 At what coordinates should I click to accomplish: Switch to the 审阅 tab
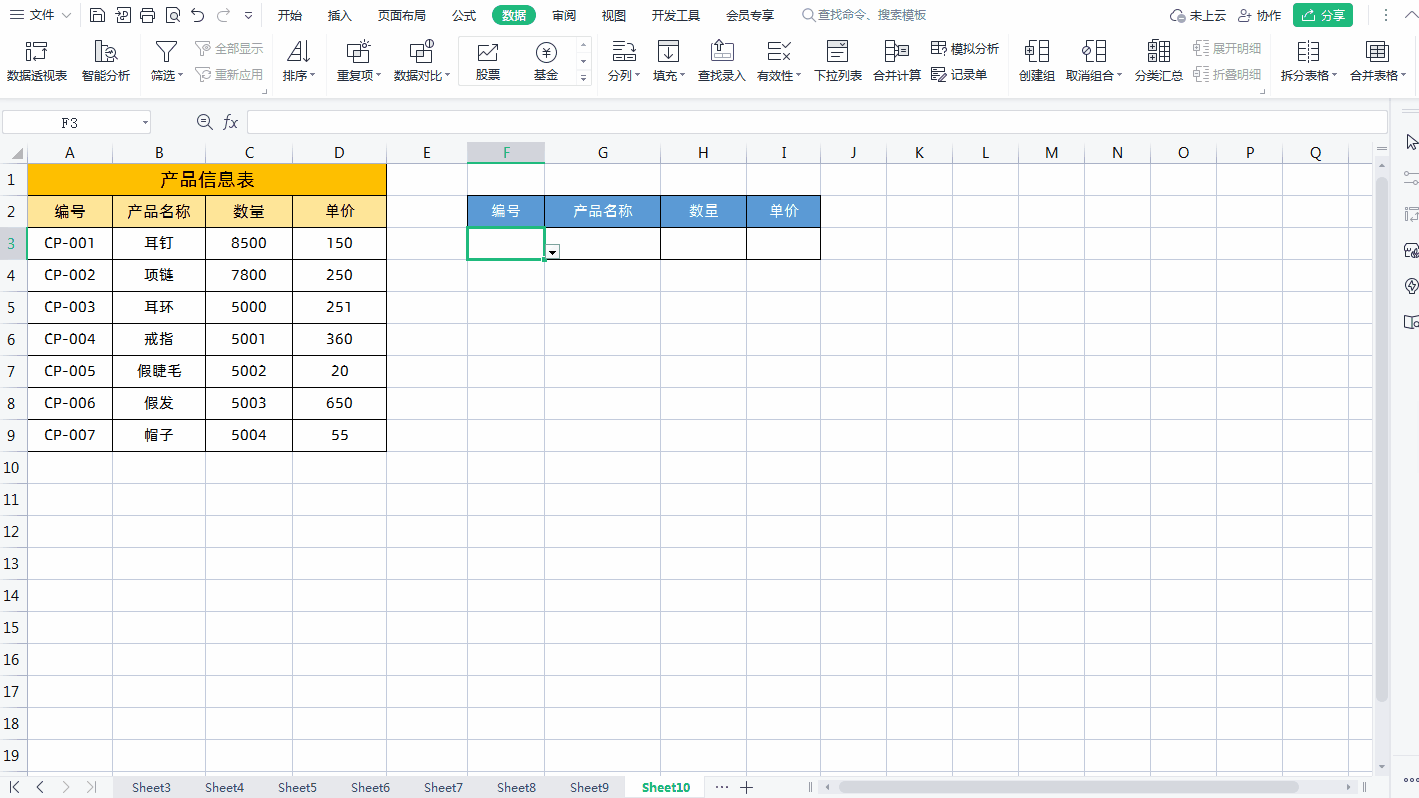[x=564, y=15]
